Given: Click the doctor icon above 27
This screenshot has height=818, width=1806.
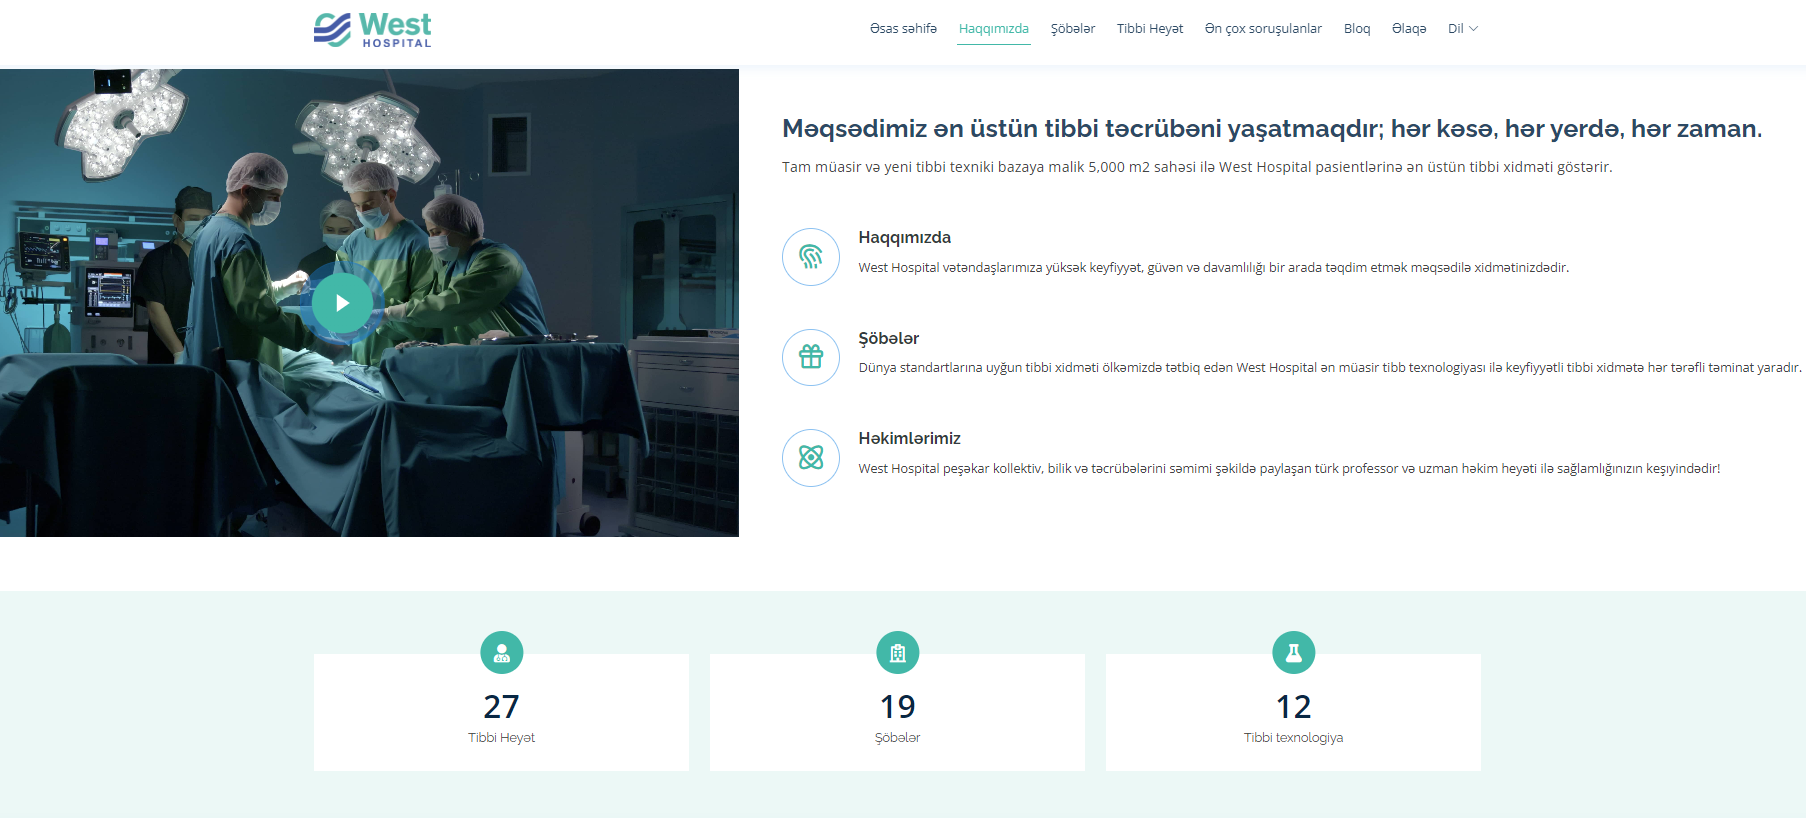Looking at the screenshot, I should click(502, 653).
